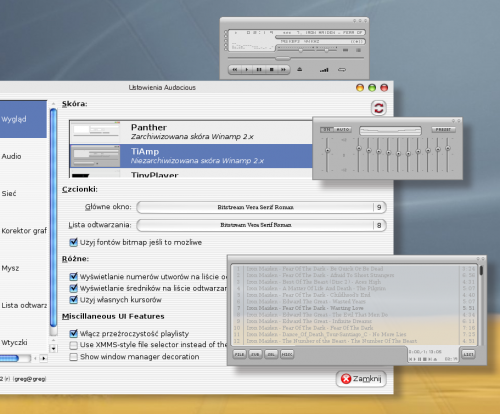
Task: Select the Panther skin
Action: [191, 132]
